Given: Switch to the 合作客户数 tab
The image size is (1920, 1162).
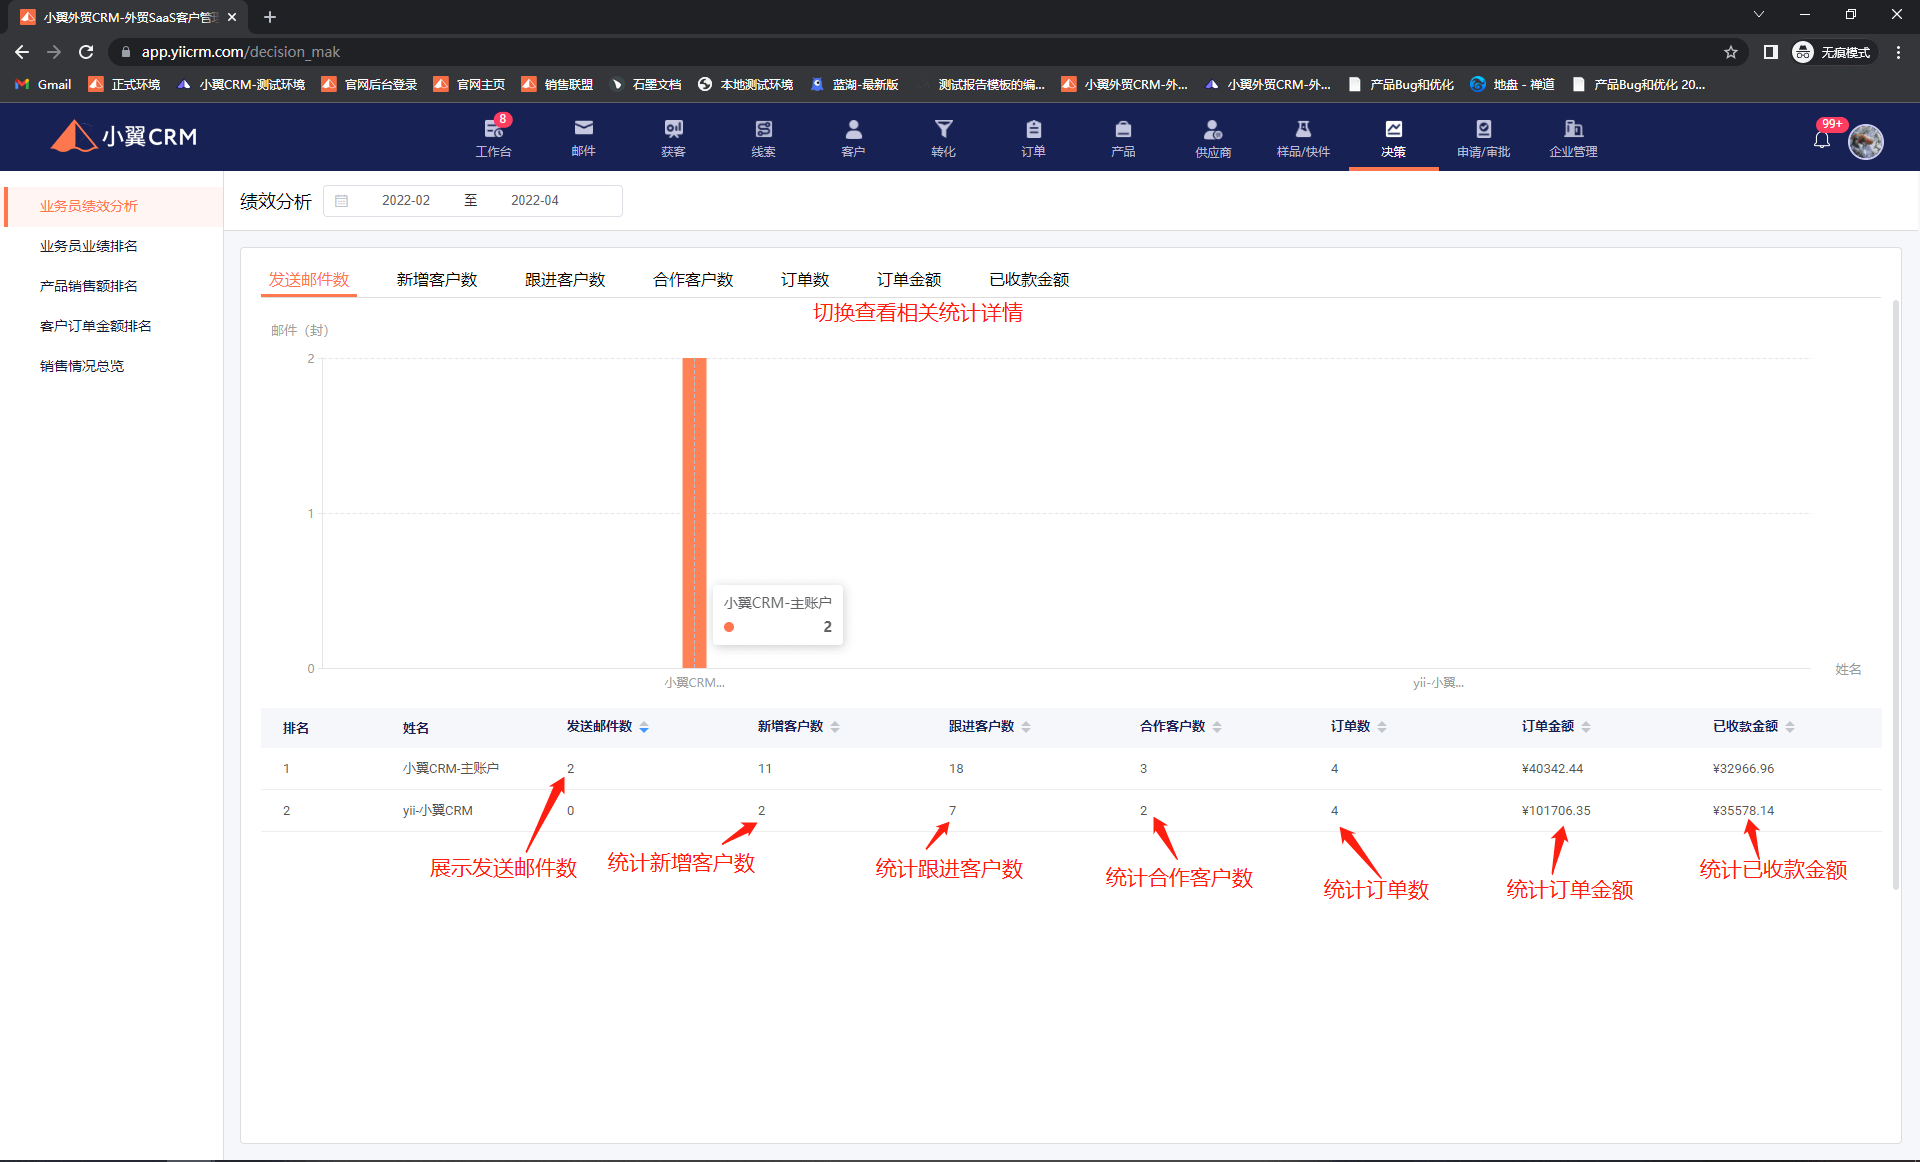Looking at the screenshot, I should (x=693, y=280).
